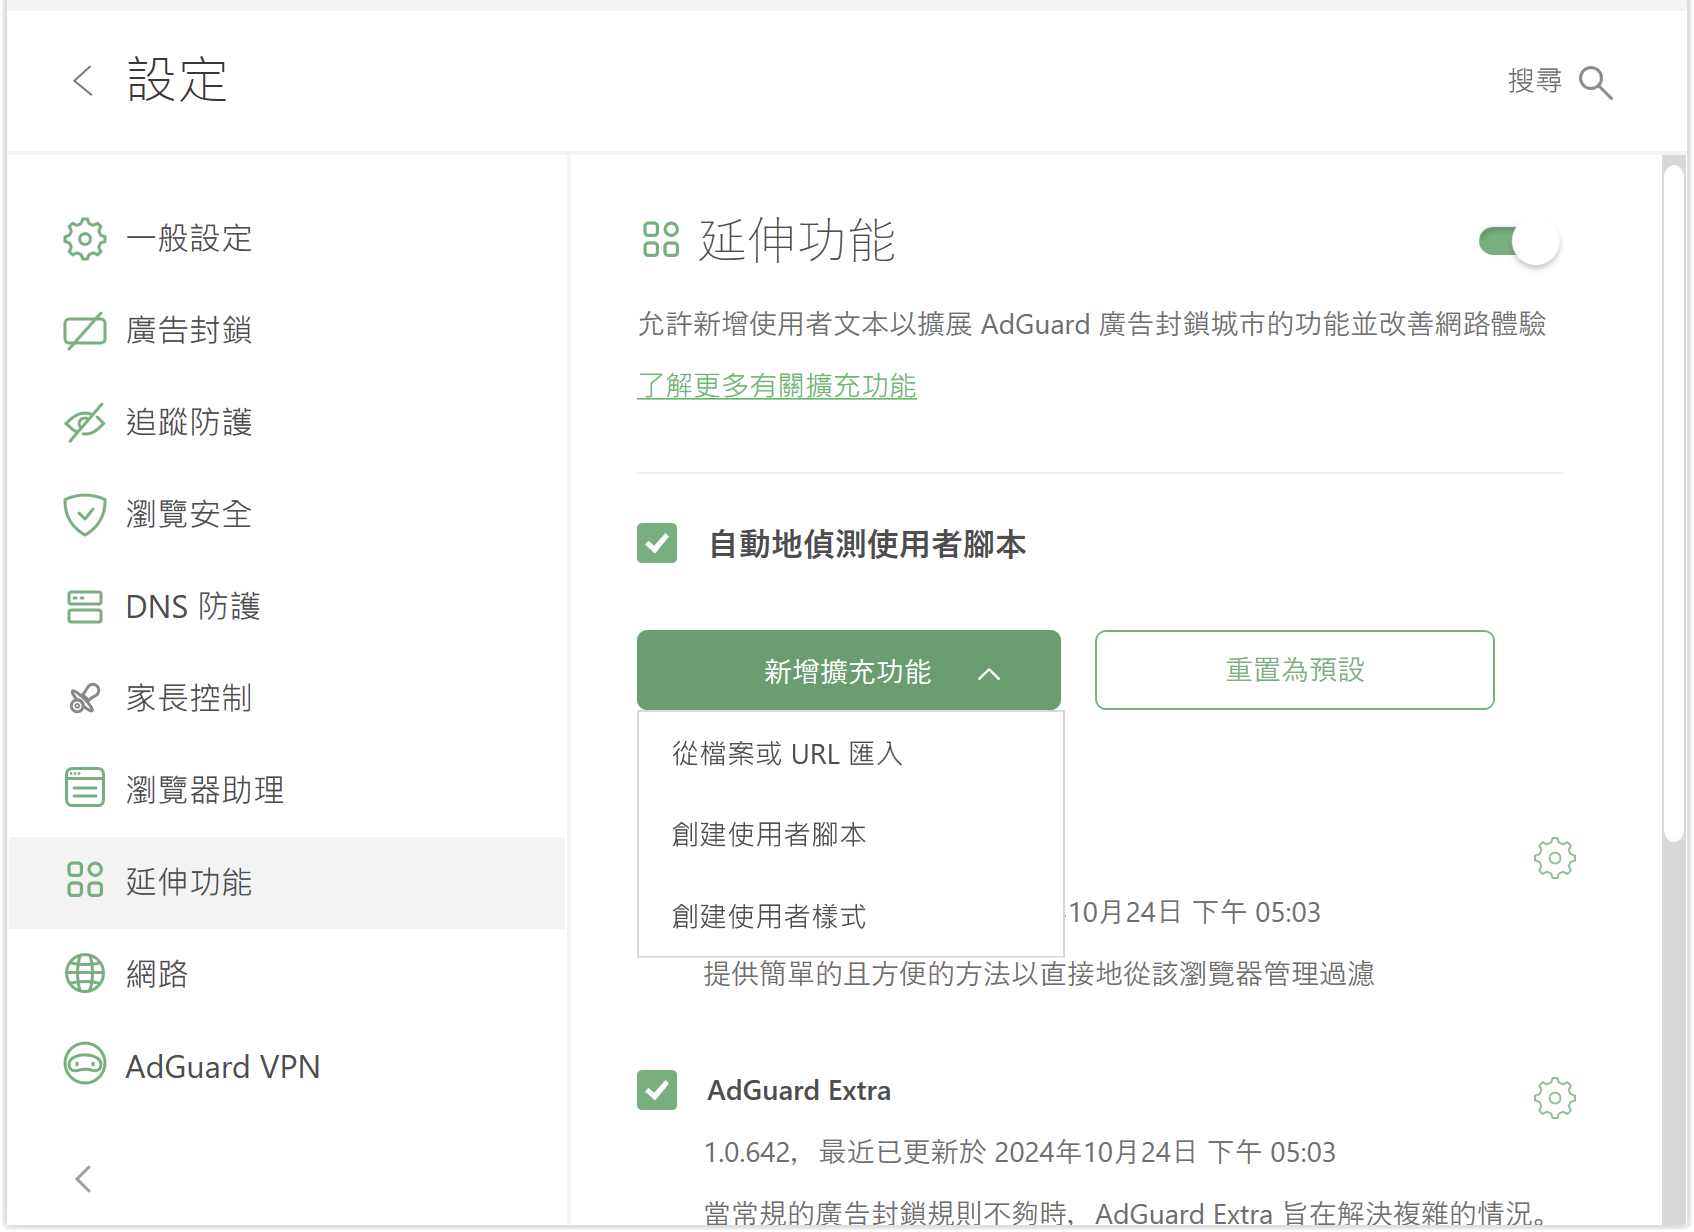Click the 網路 globe icon
The height and width of the screenshot is (1232, 1694).
tap(85, 973)
